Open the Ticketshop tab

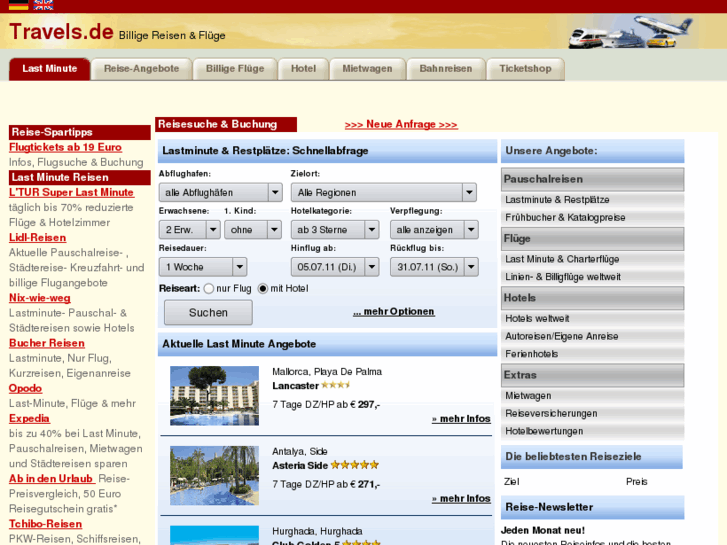[x=525, y=69]
